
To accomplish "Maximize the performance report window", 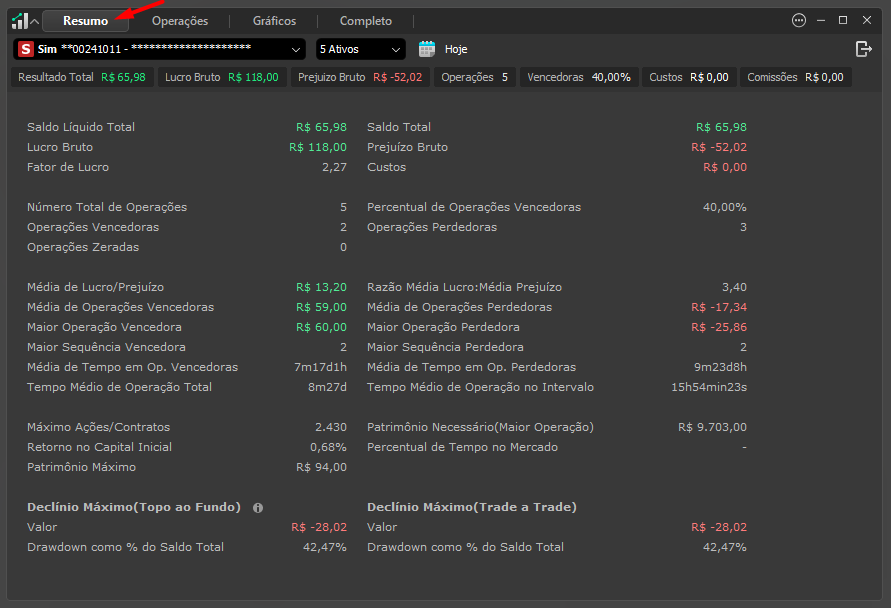I will point(843,20).
